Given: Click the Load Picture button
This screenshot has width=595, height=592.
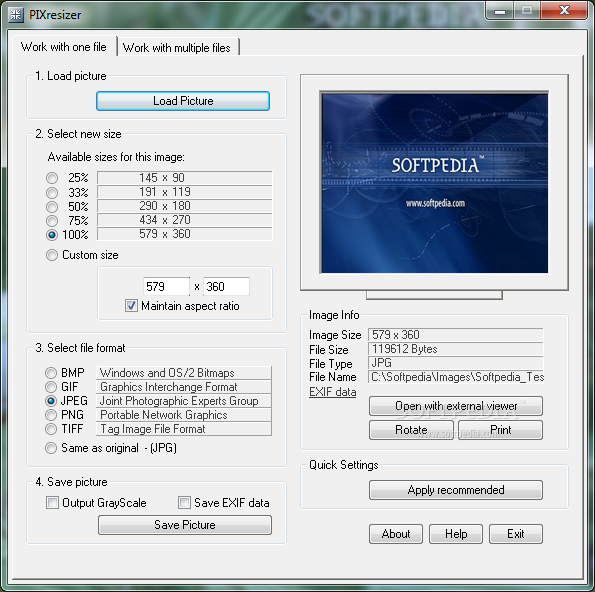Looking at the screenshot, I should tap(183, 101).
